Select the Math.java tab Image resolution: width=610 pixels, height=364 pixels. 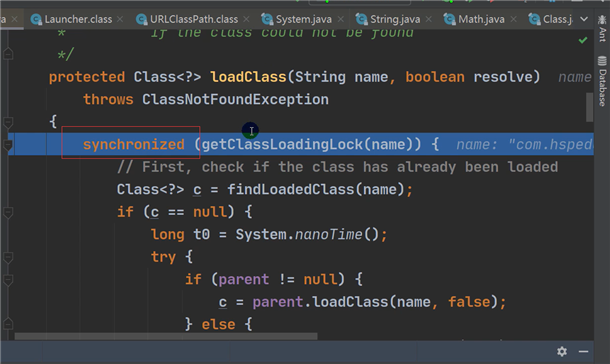tap(481, 19)
